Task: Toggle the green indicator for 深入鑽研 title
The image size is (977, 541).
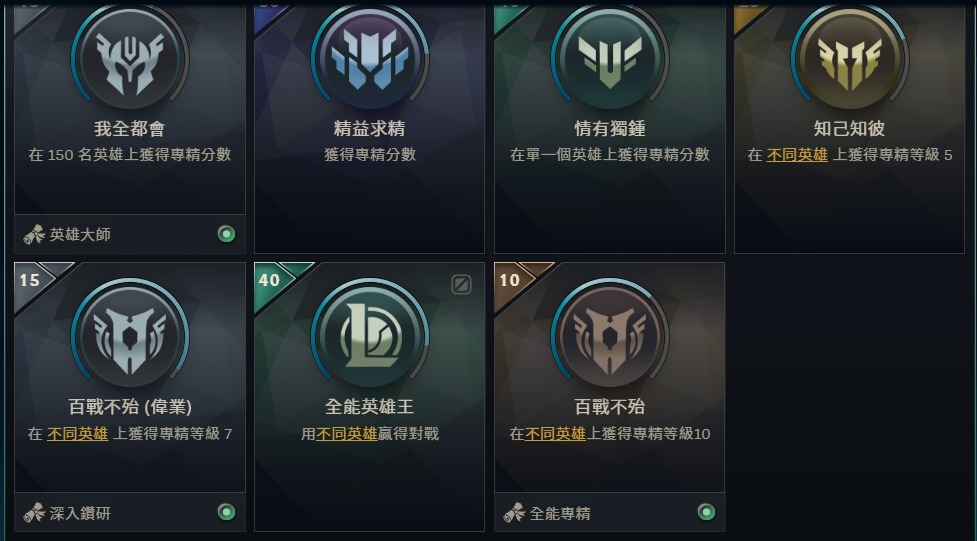Action: [226, 512]
